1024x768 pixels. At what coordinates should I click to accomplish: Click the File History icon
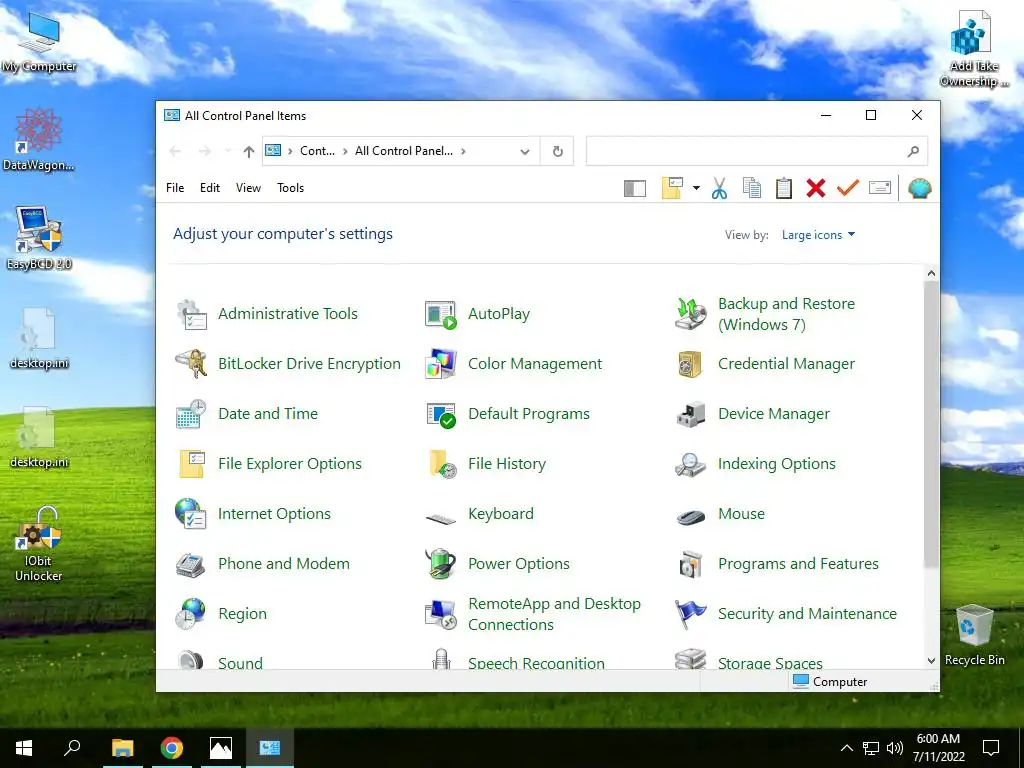point(442,464)
